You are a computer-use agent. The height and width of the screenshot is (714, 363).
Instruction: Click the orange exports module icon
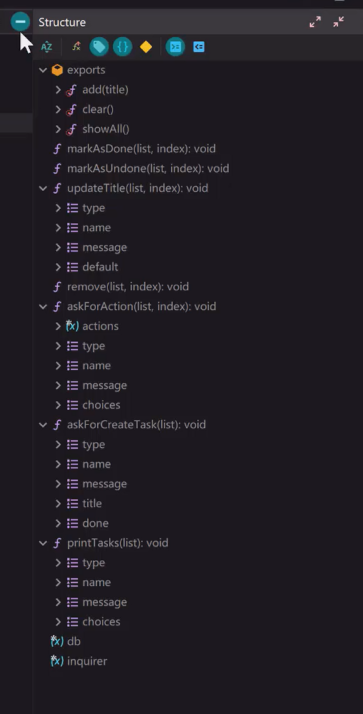57,70
